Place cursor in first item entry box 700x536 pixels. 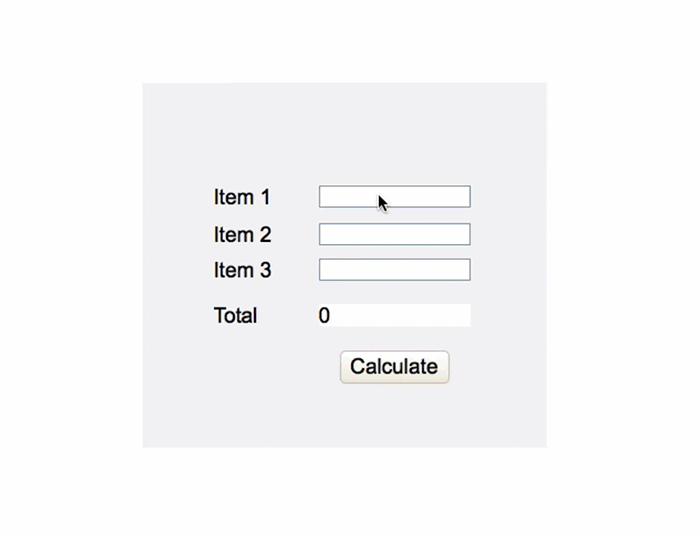coord(395,197)
